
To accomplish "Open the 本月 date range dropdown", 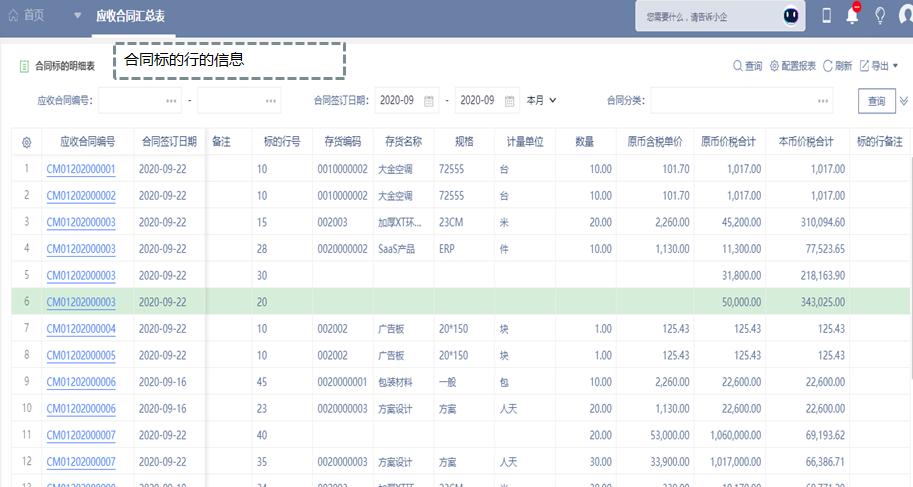I will pyautogui.click(x=541, y=101).
